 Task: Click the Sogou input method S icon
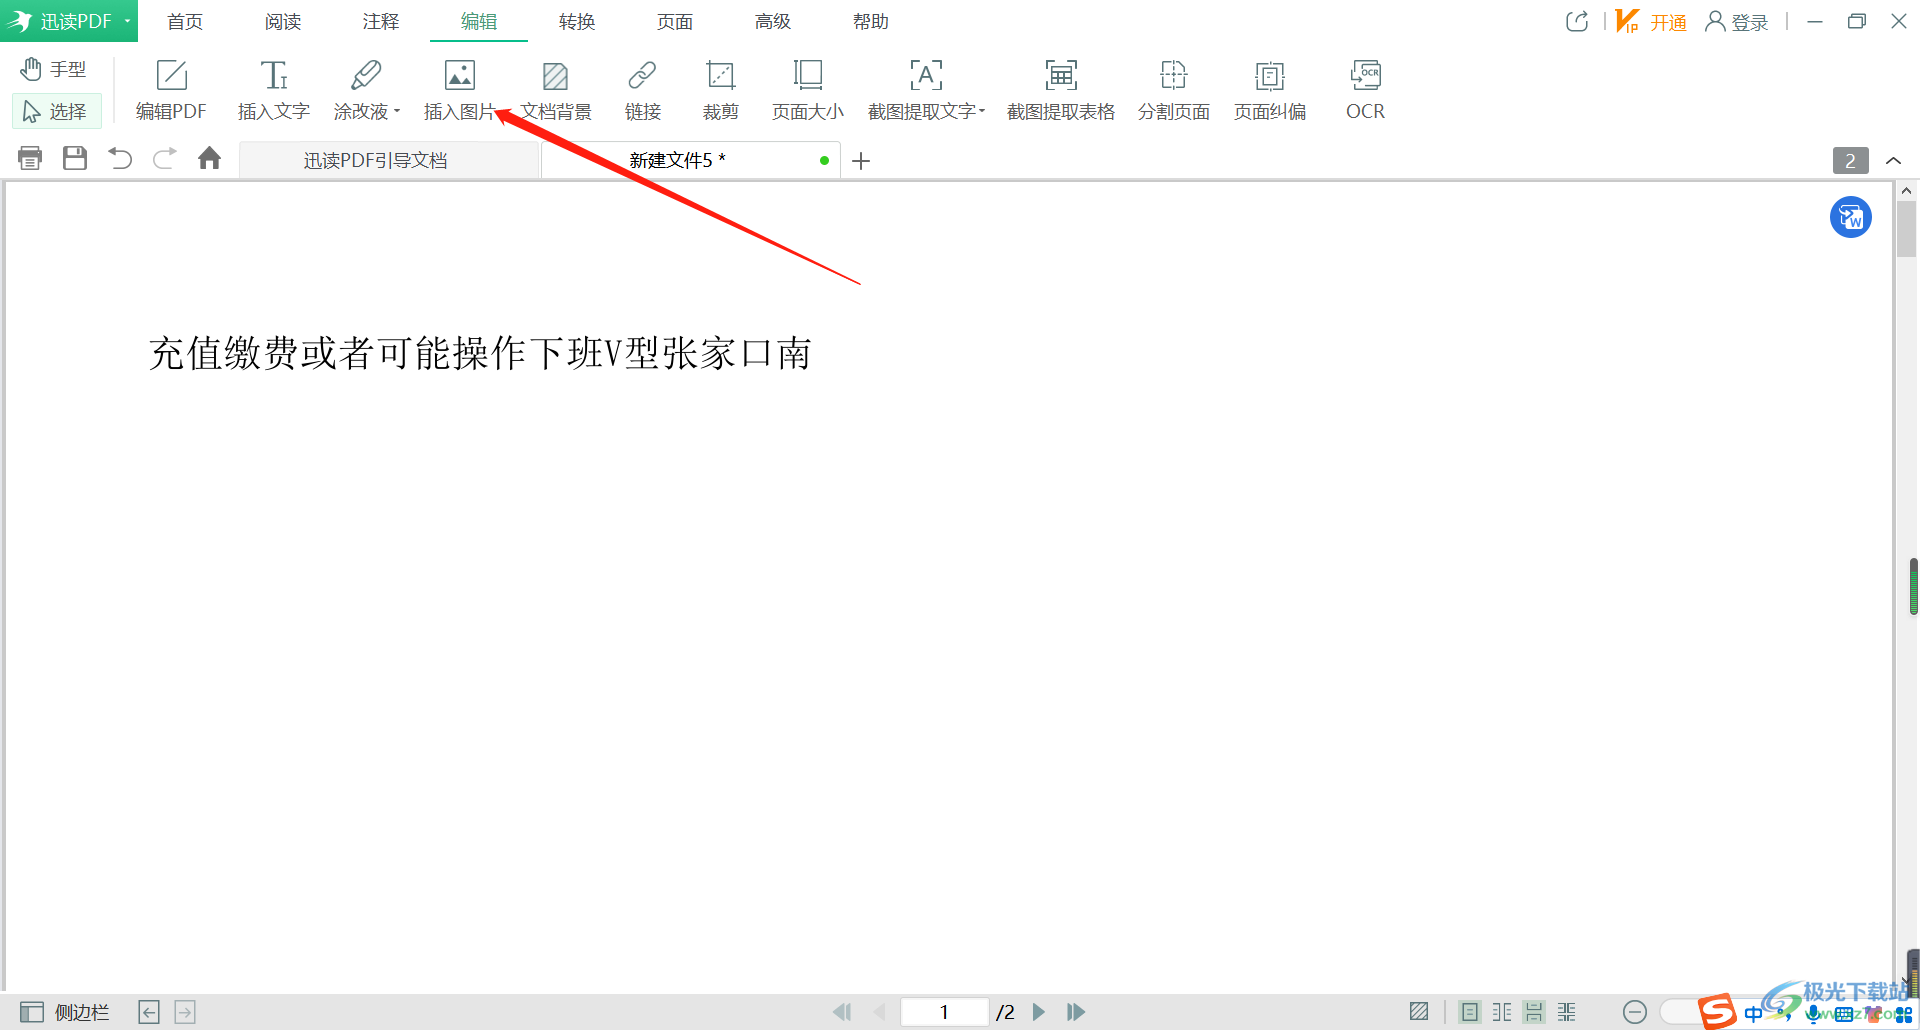[x=1717, y=1012]
